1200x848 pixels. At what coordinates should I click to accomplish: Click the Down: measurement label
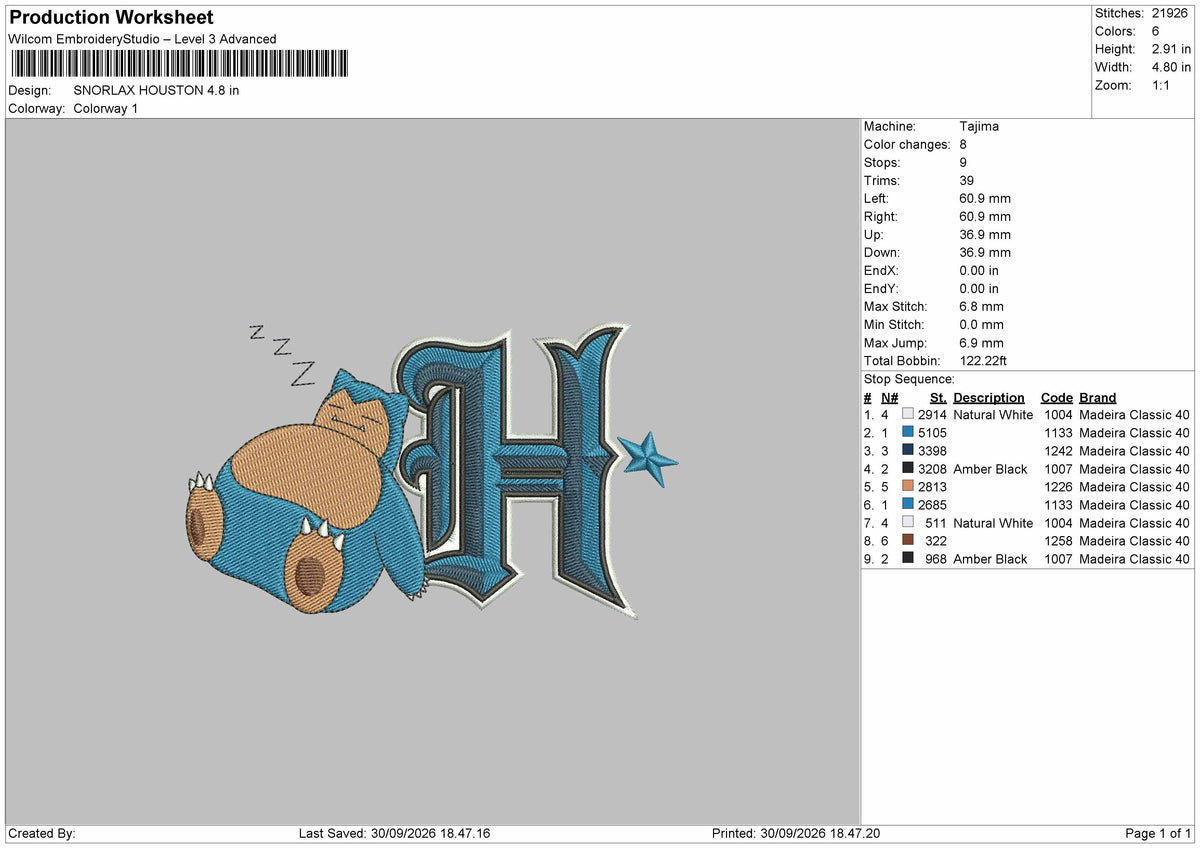tap(882, 252)
